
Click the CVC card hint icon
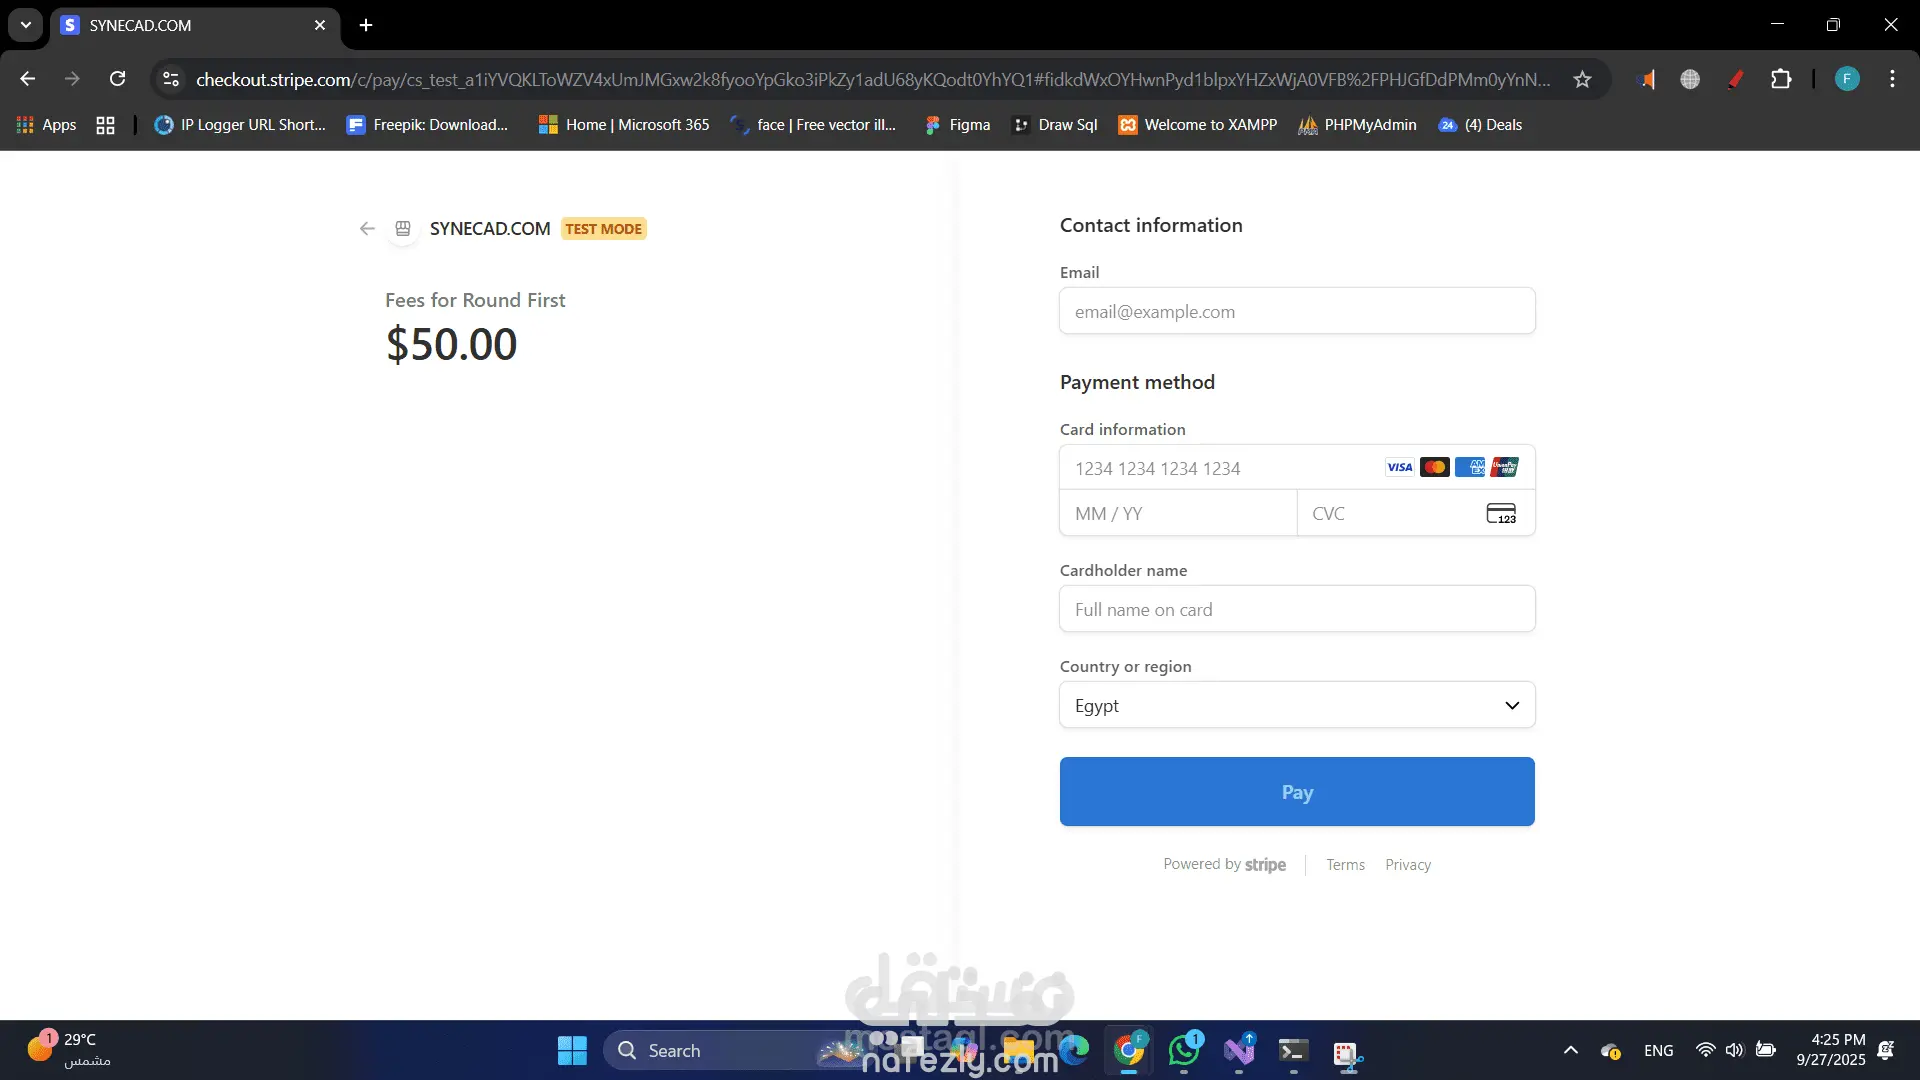[1500, 514]
